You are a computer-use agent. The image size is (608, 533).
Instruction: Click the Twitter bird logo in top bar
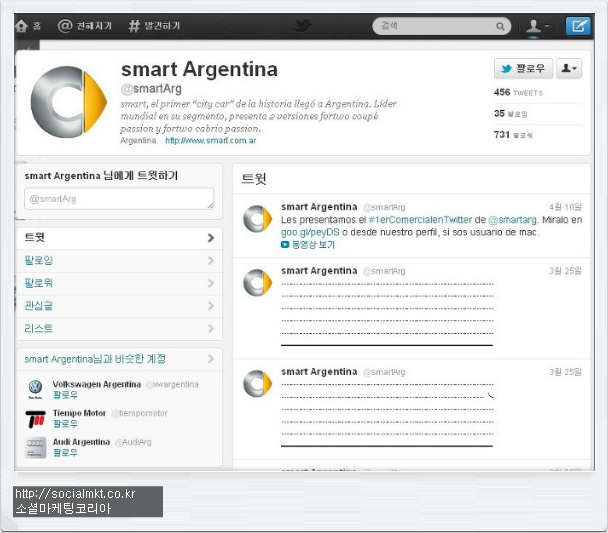[303, 26]
